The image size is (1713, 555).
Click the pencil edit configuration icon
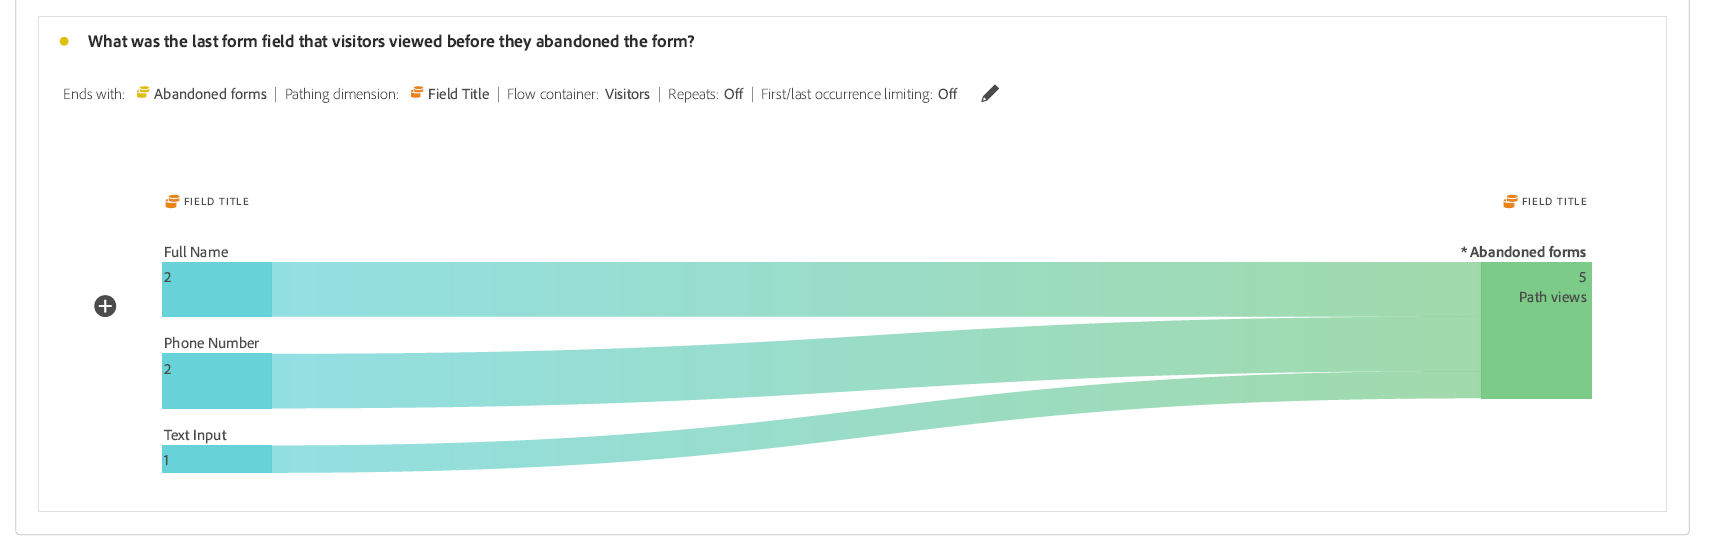pos(990,93)
